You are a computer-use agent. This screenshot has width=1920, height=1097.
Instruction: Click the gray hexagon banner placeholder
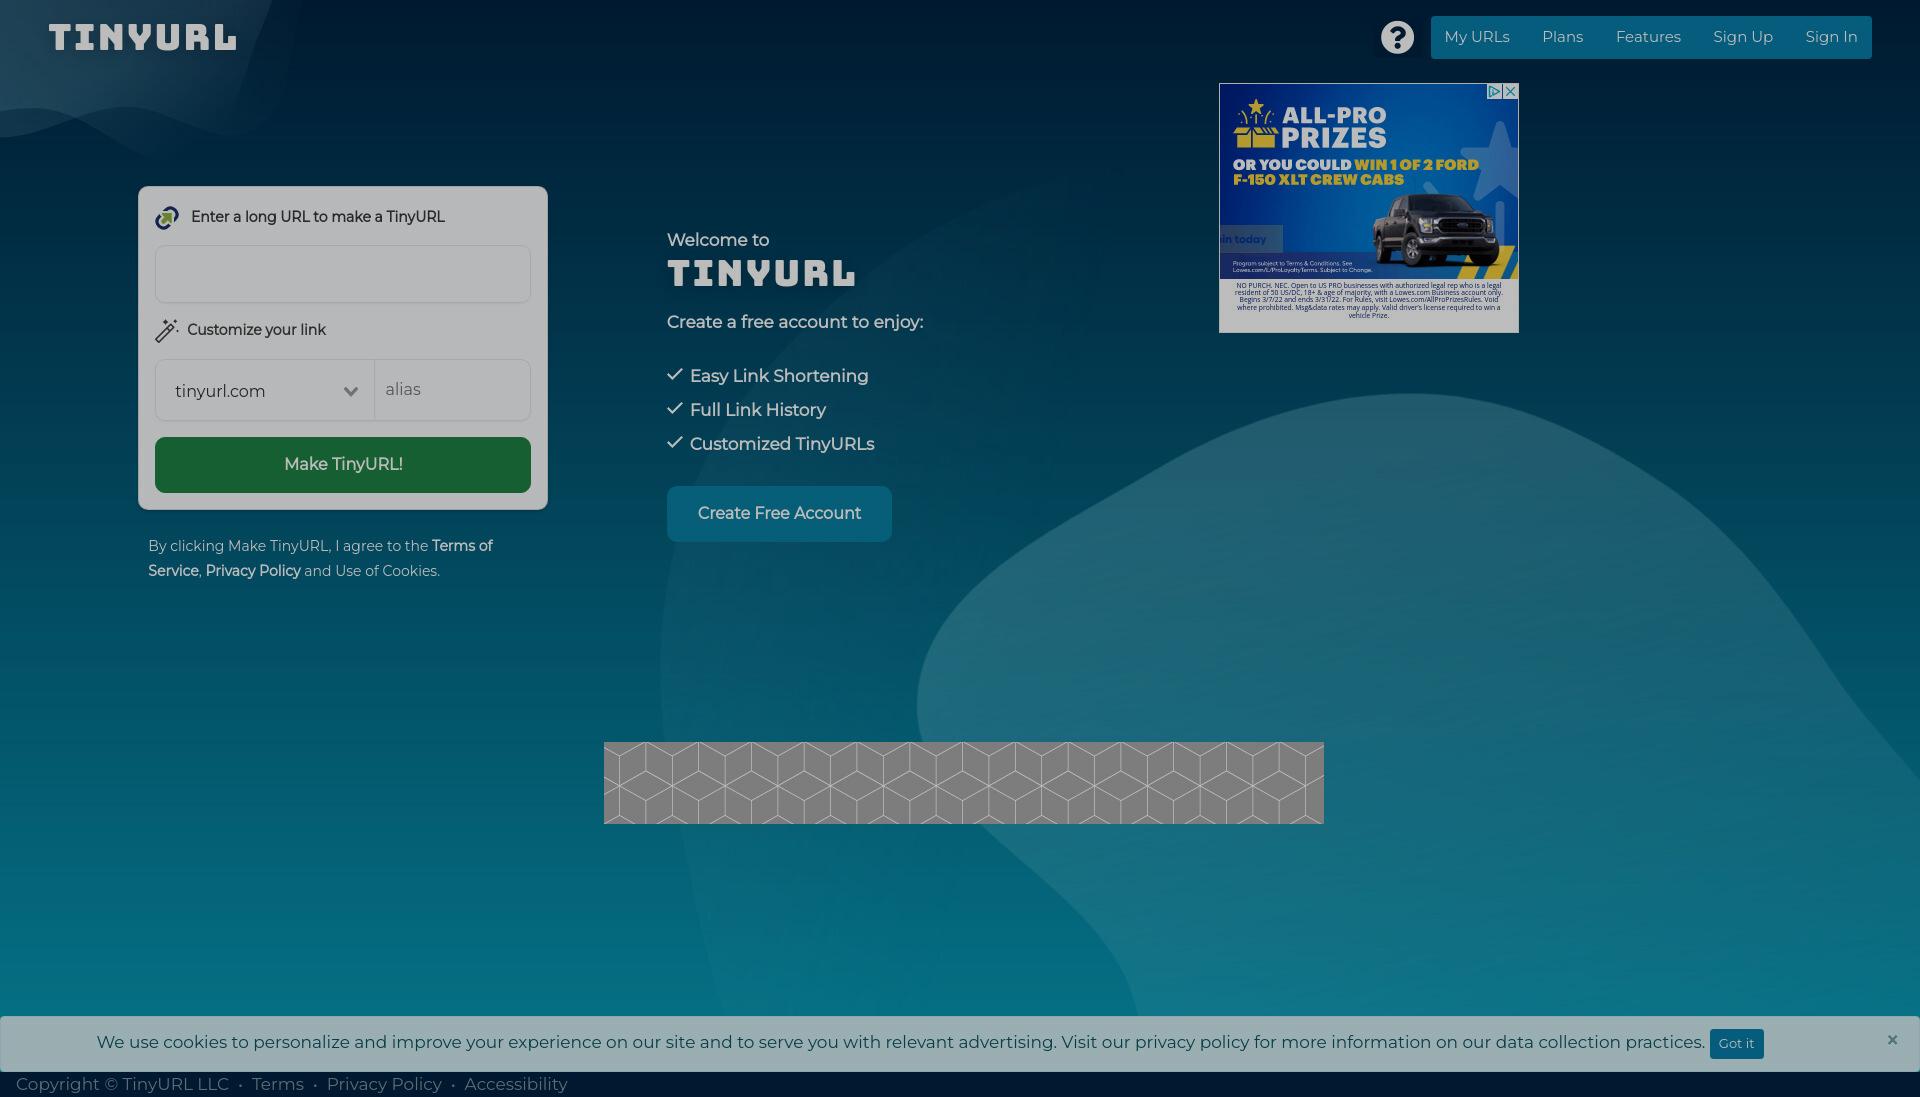pyautogui.click(x=964, y=783)
